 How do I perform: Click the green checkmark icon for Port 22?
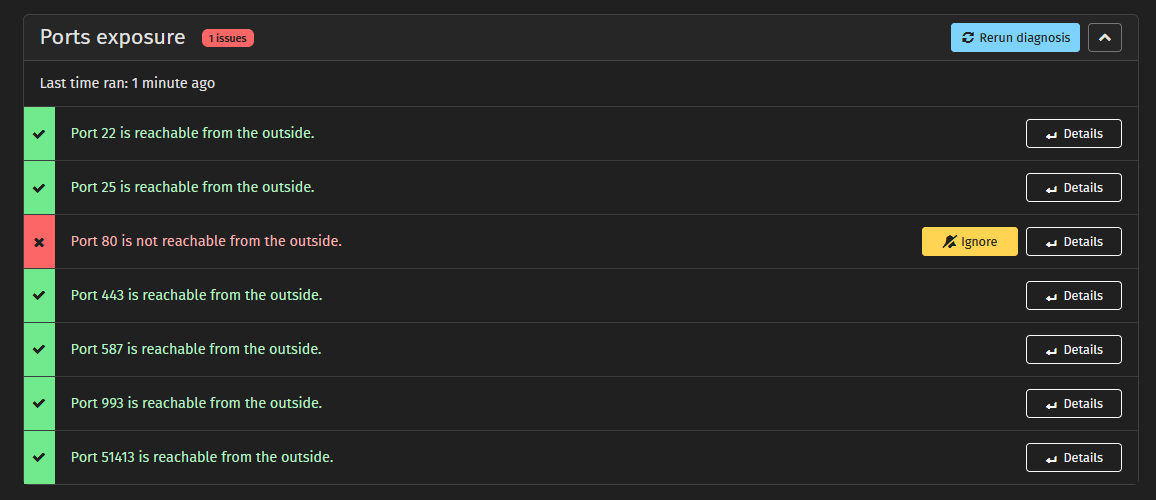pyautogui.click(x=39, y=134)
